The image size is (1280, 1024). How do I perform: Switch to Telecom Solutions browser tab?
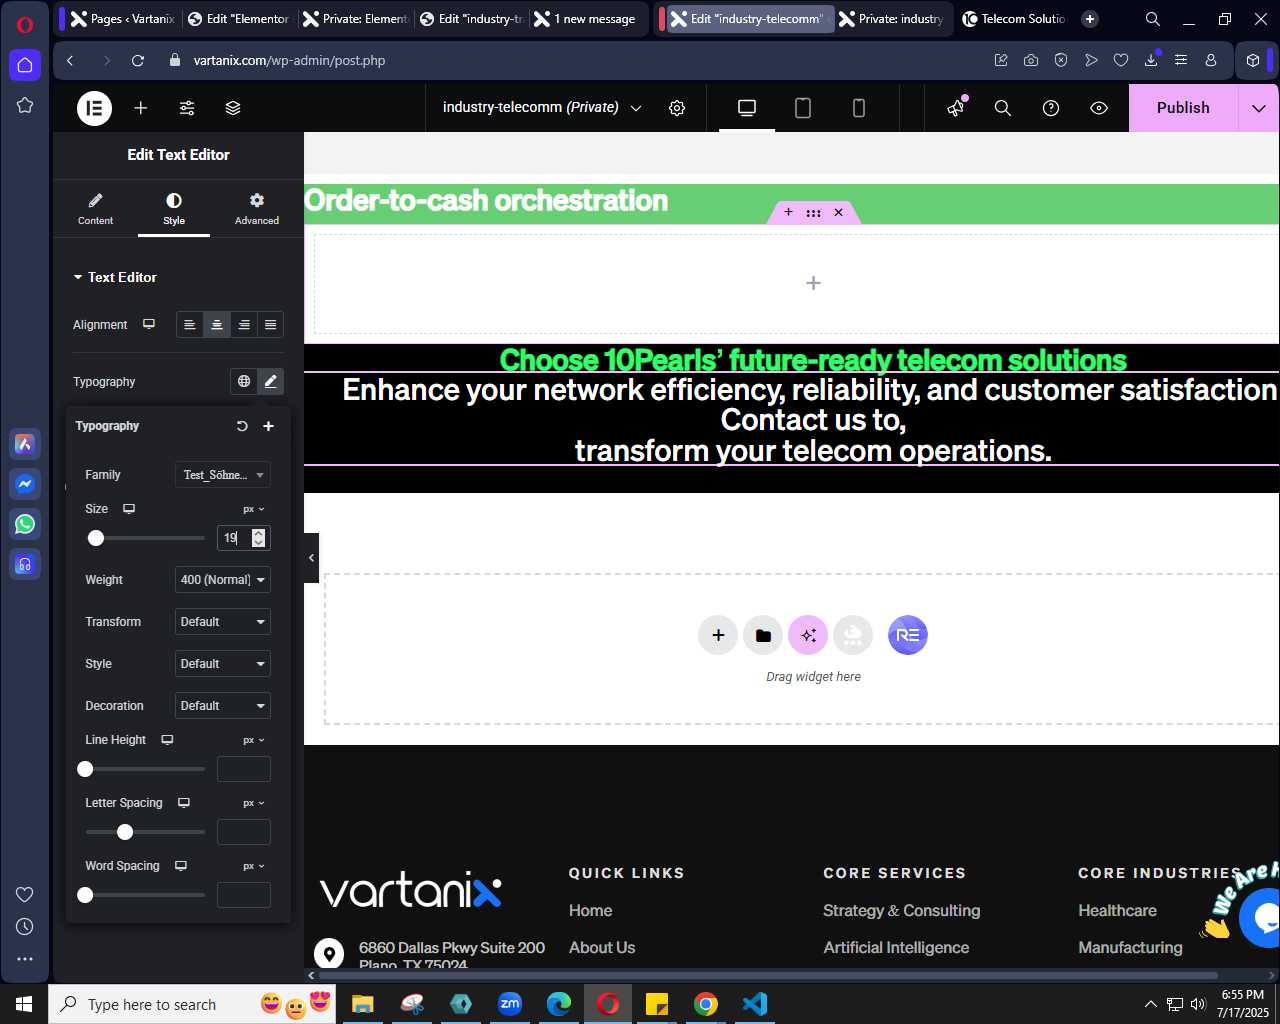click(x=1015, y=19)
